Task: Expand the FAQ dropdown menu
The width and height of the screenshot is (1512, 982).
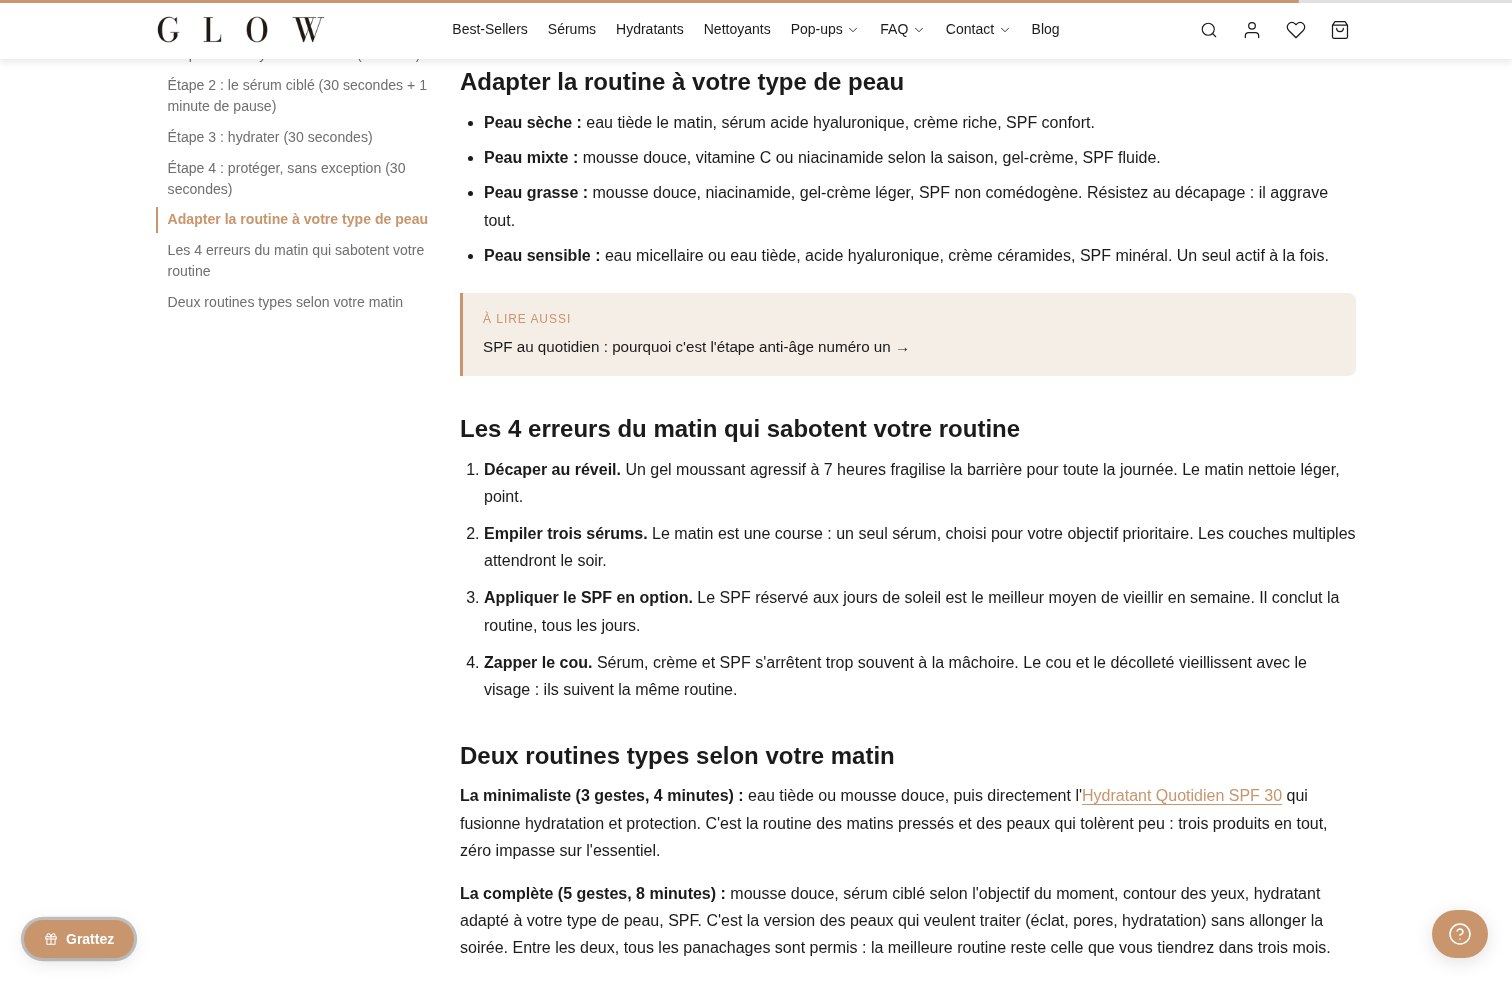Action: [x=902, y=29]
